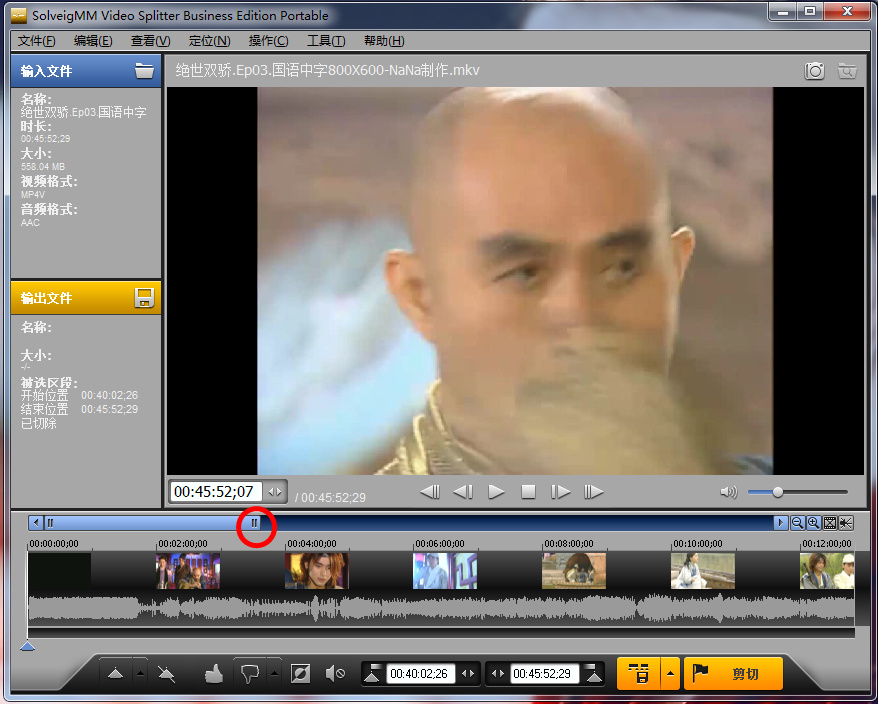Select thumbnail at 00:02:00;00
Image resolution: width=878 pixels, height=704 pixels.
pyautogui.click(x=188, y=571)
